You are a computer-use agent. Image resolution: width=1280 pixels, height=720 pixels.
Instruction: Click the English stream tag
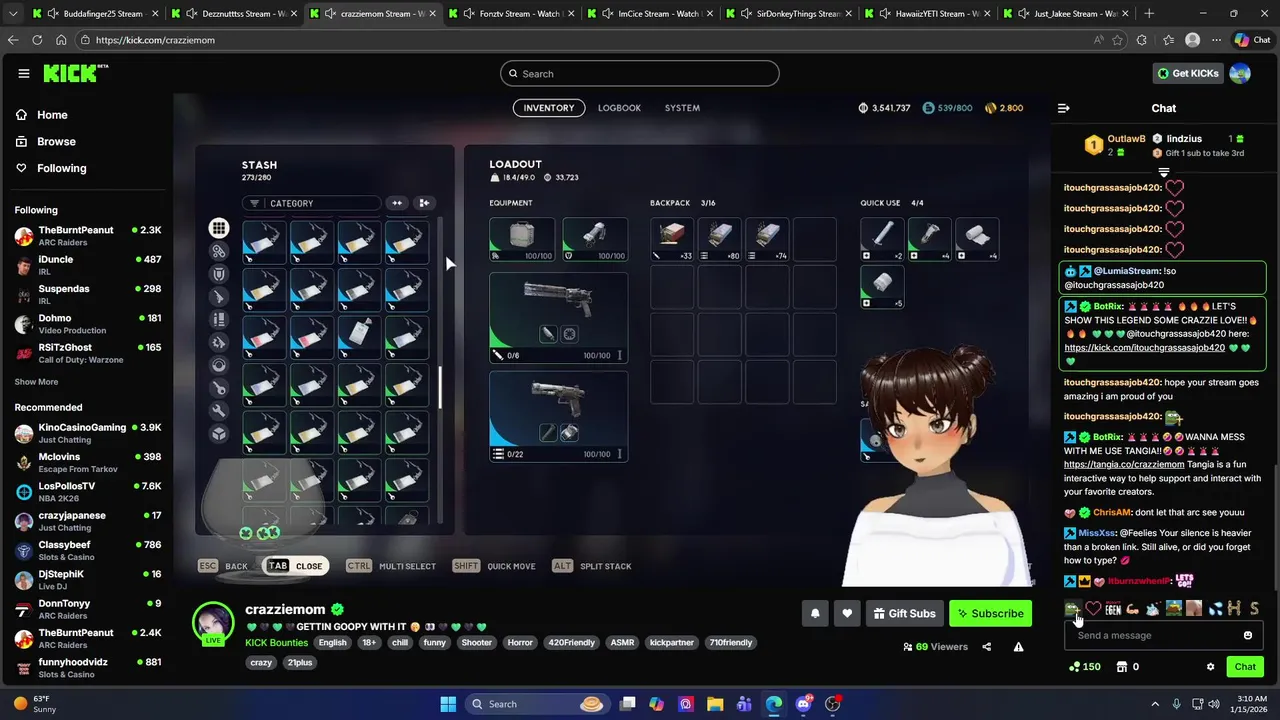click(x=332, y=643)
